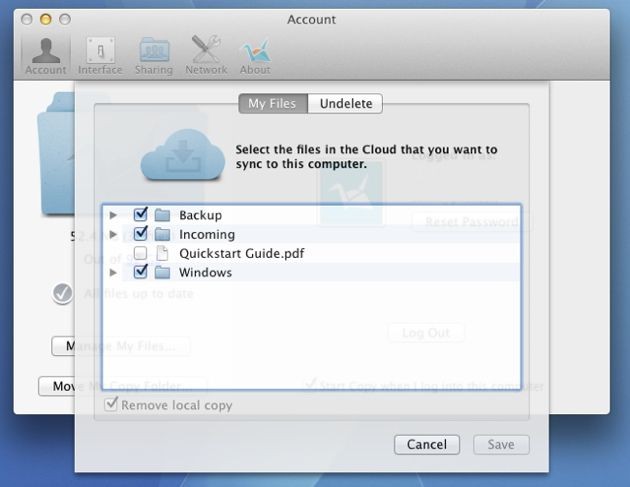Check the Quickstart Guide.pdf checkbox
This screenshot has height=487, width=630.
[140, 253]
